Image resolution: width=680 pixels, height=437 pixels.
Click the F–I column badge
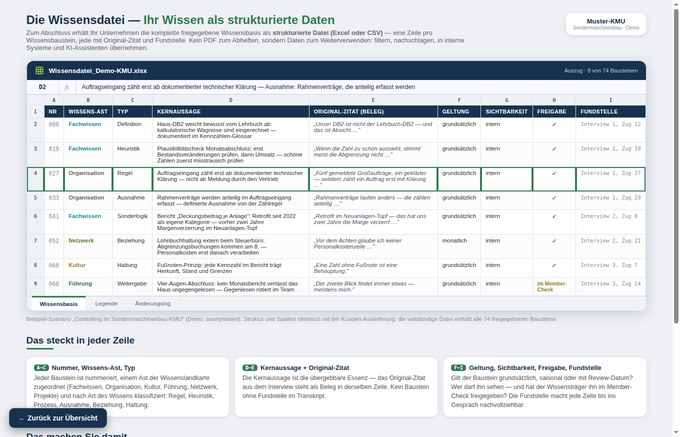click(x=458, y=368)
